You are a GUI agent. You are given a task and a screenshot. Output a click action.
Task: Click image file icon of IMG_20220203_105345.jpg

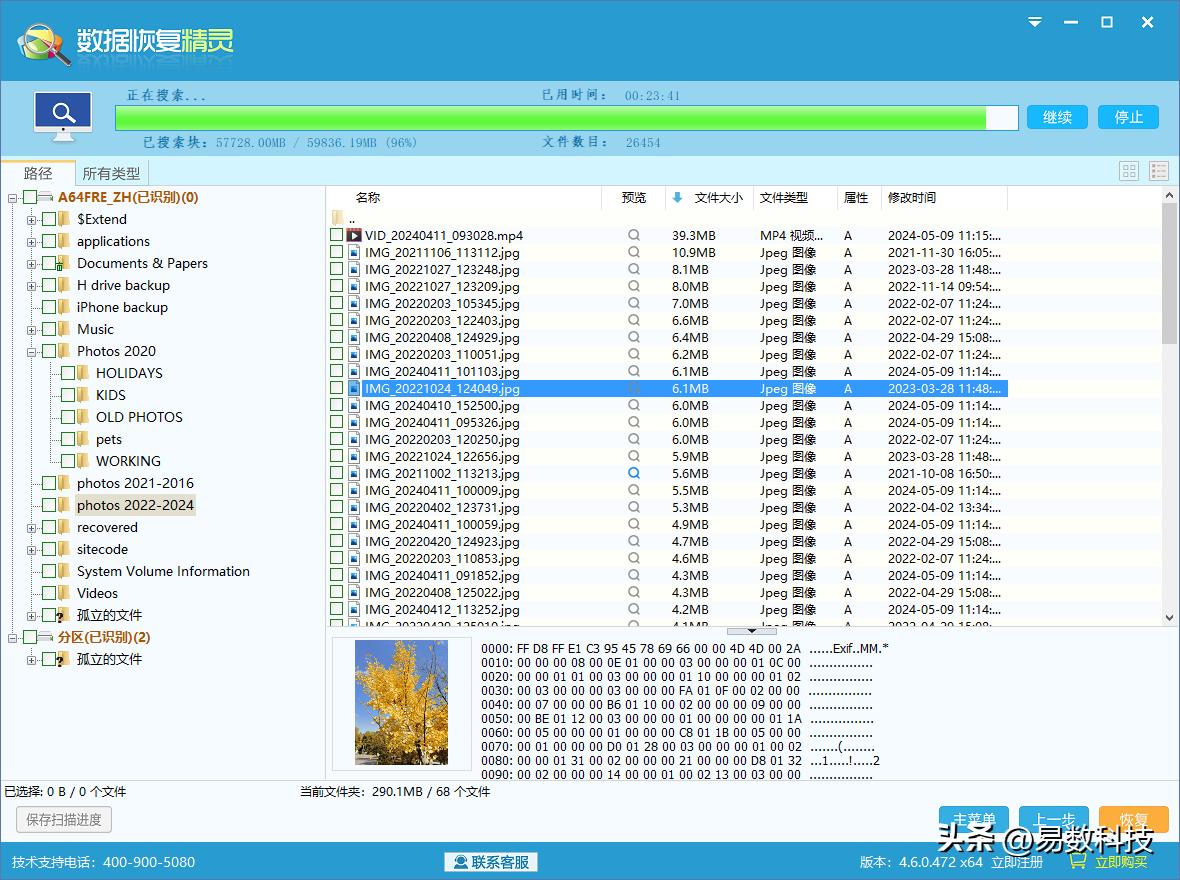354,303
